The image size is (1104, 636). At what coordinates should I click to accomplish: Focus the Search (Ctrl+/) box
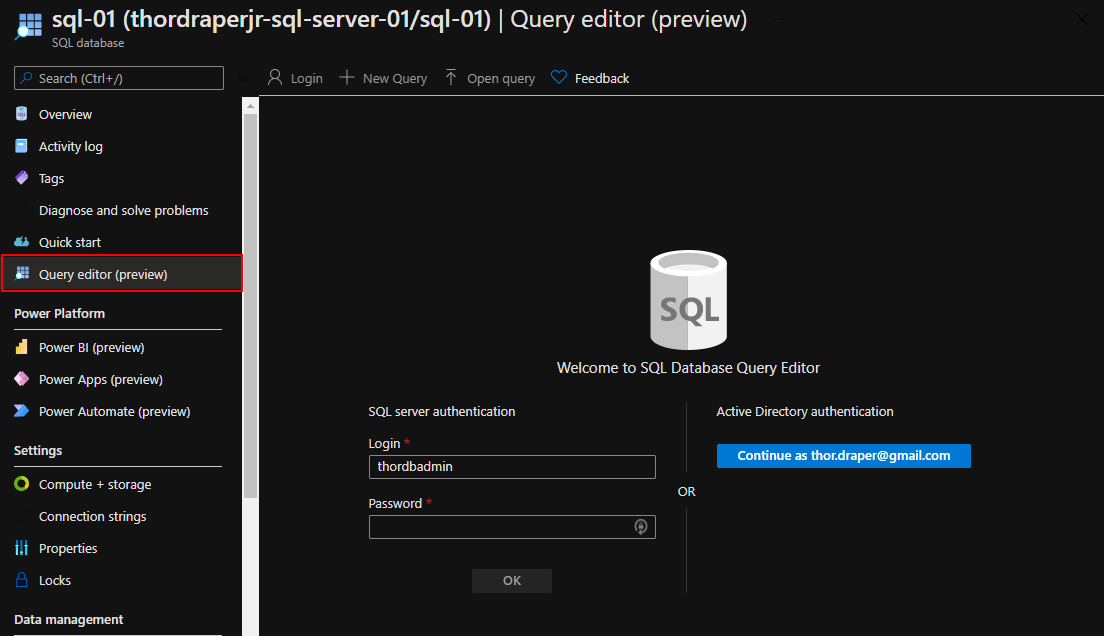coord(119,78)
